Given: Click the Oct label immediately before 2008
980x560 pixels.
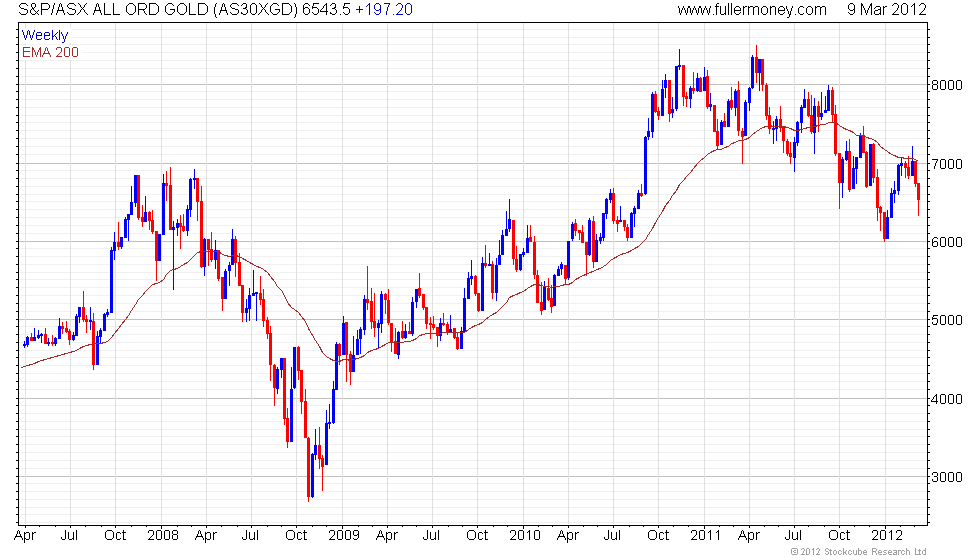Looking at the screenshot, I should pyautogui.click(x=115, y=536).
